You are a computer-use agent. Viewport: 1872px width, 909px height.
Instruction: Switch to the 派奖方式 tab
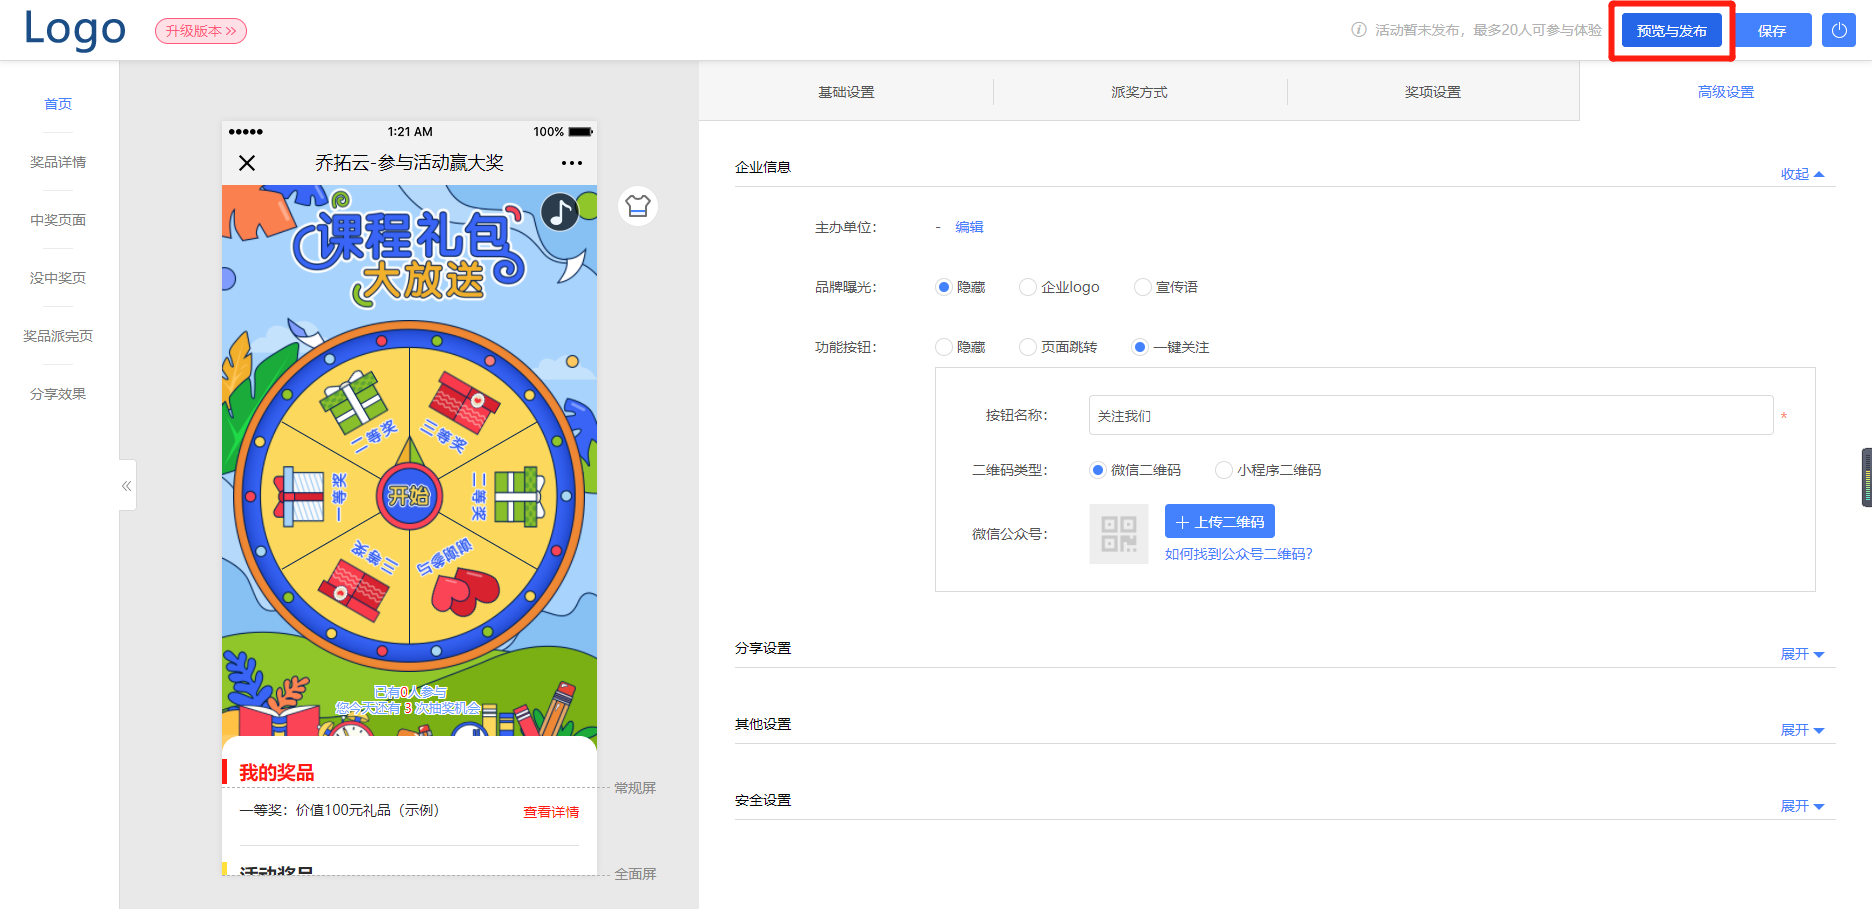pos(1139,92)
